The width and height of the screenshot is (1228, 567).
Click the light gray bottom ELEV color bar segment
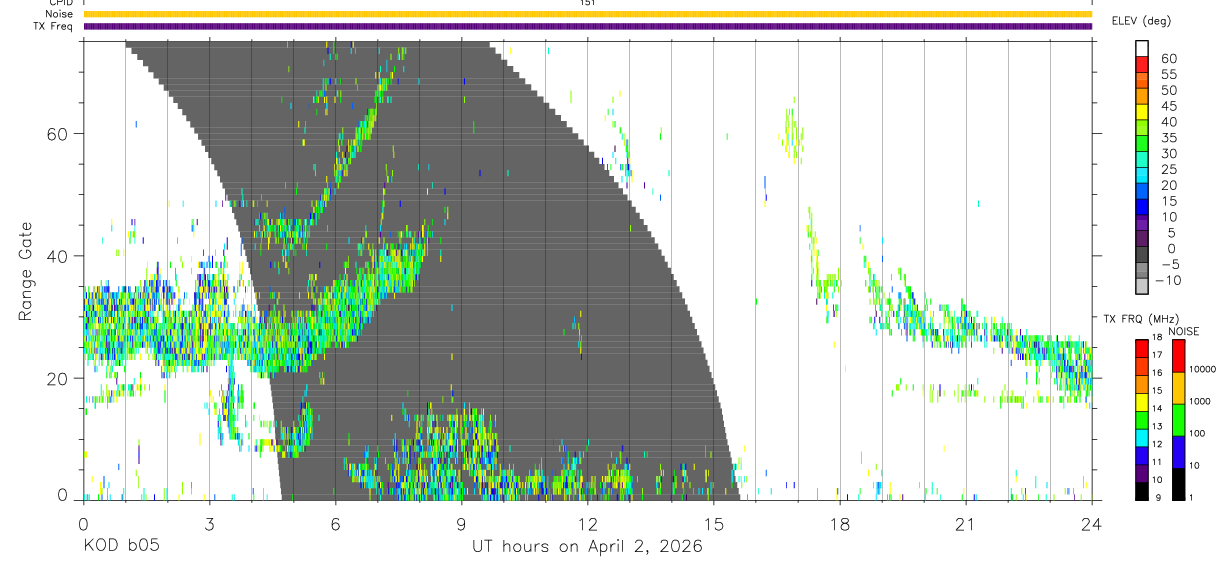[1142, 286]
